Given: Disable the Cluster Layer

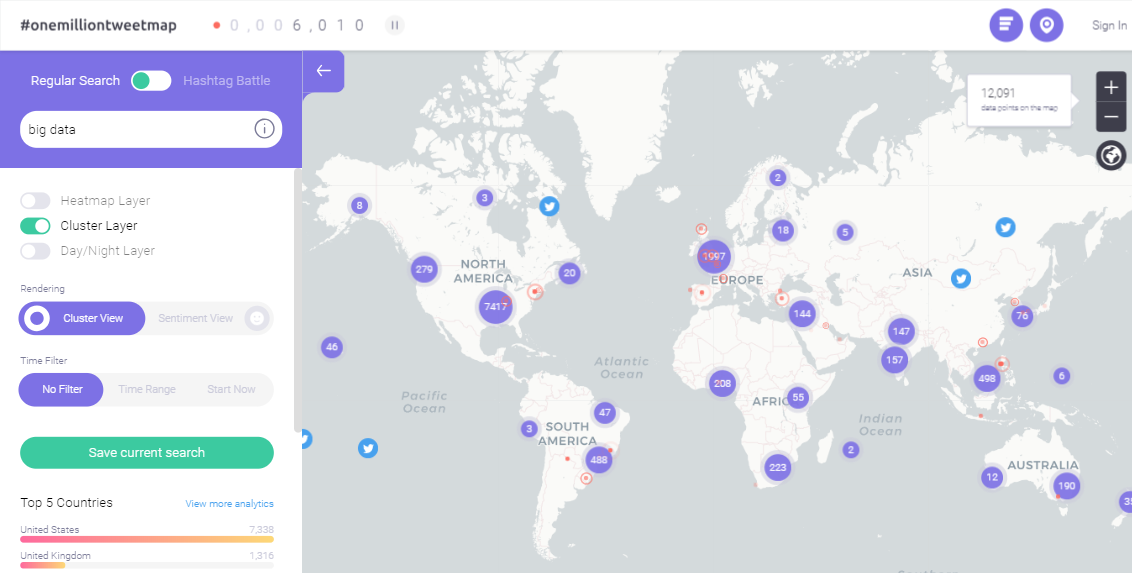Looking at the screenshot, I should [35, 226].
